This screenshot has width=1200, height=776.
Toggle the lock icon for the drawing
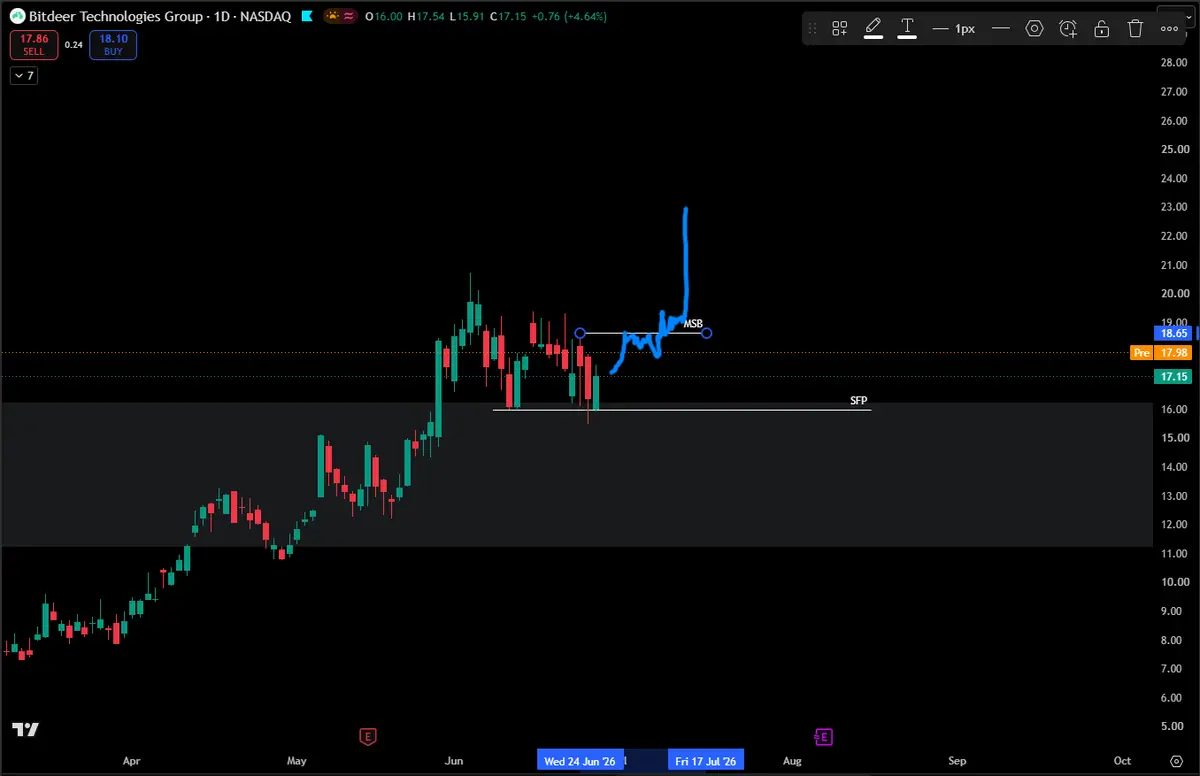tap(1101, 28)
